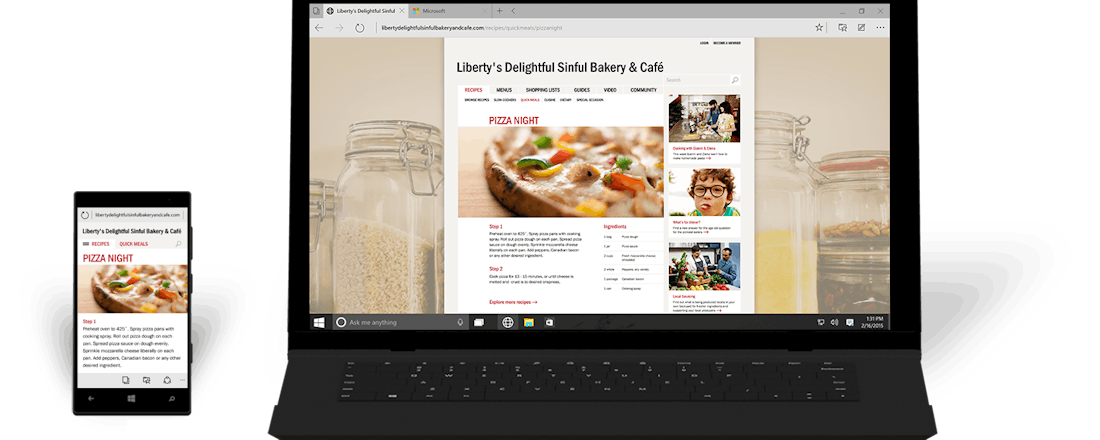Image resolution: width=1100 pixels, height=440 pixels.
Task: Tap the phone Windows Start key
Action: [x=131, y=399]
